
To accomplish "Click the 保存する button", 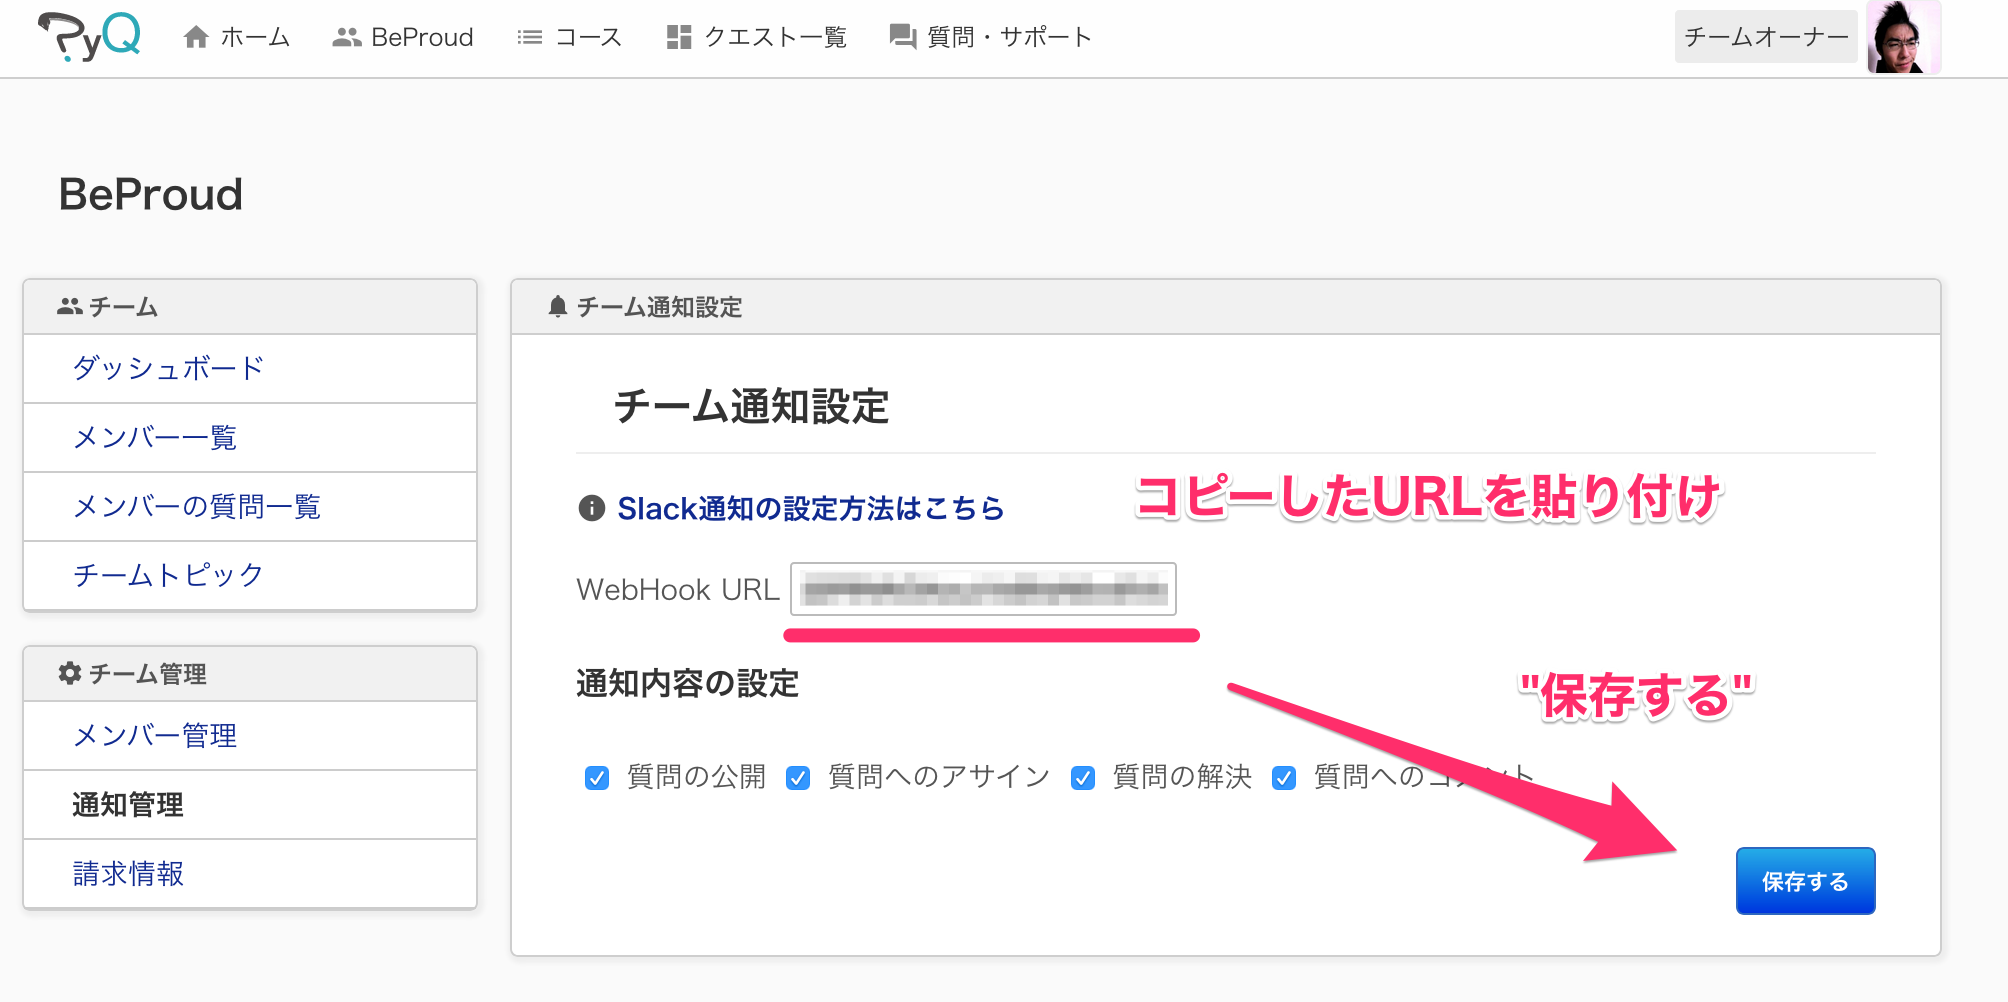I will click(x=1804, y=881).
